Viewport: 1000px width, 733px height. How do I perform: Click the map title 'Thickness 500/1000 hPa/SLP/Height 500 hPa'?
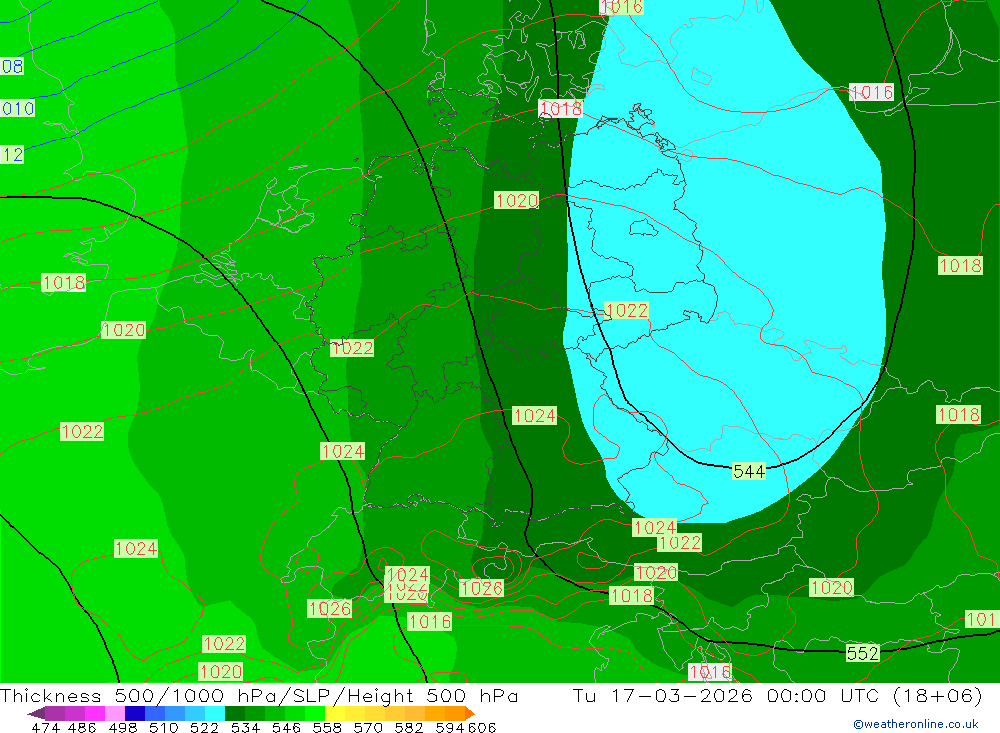[259, 695]
